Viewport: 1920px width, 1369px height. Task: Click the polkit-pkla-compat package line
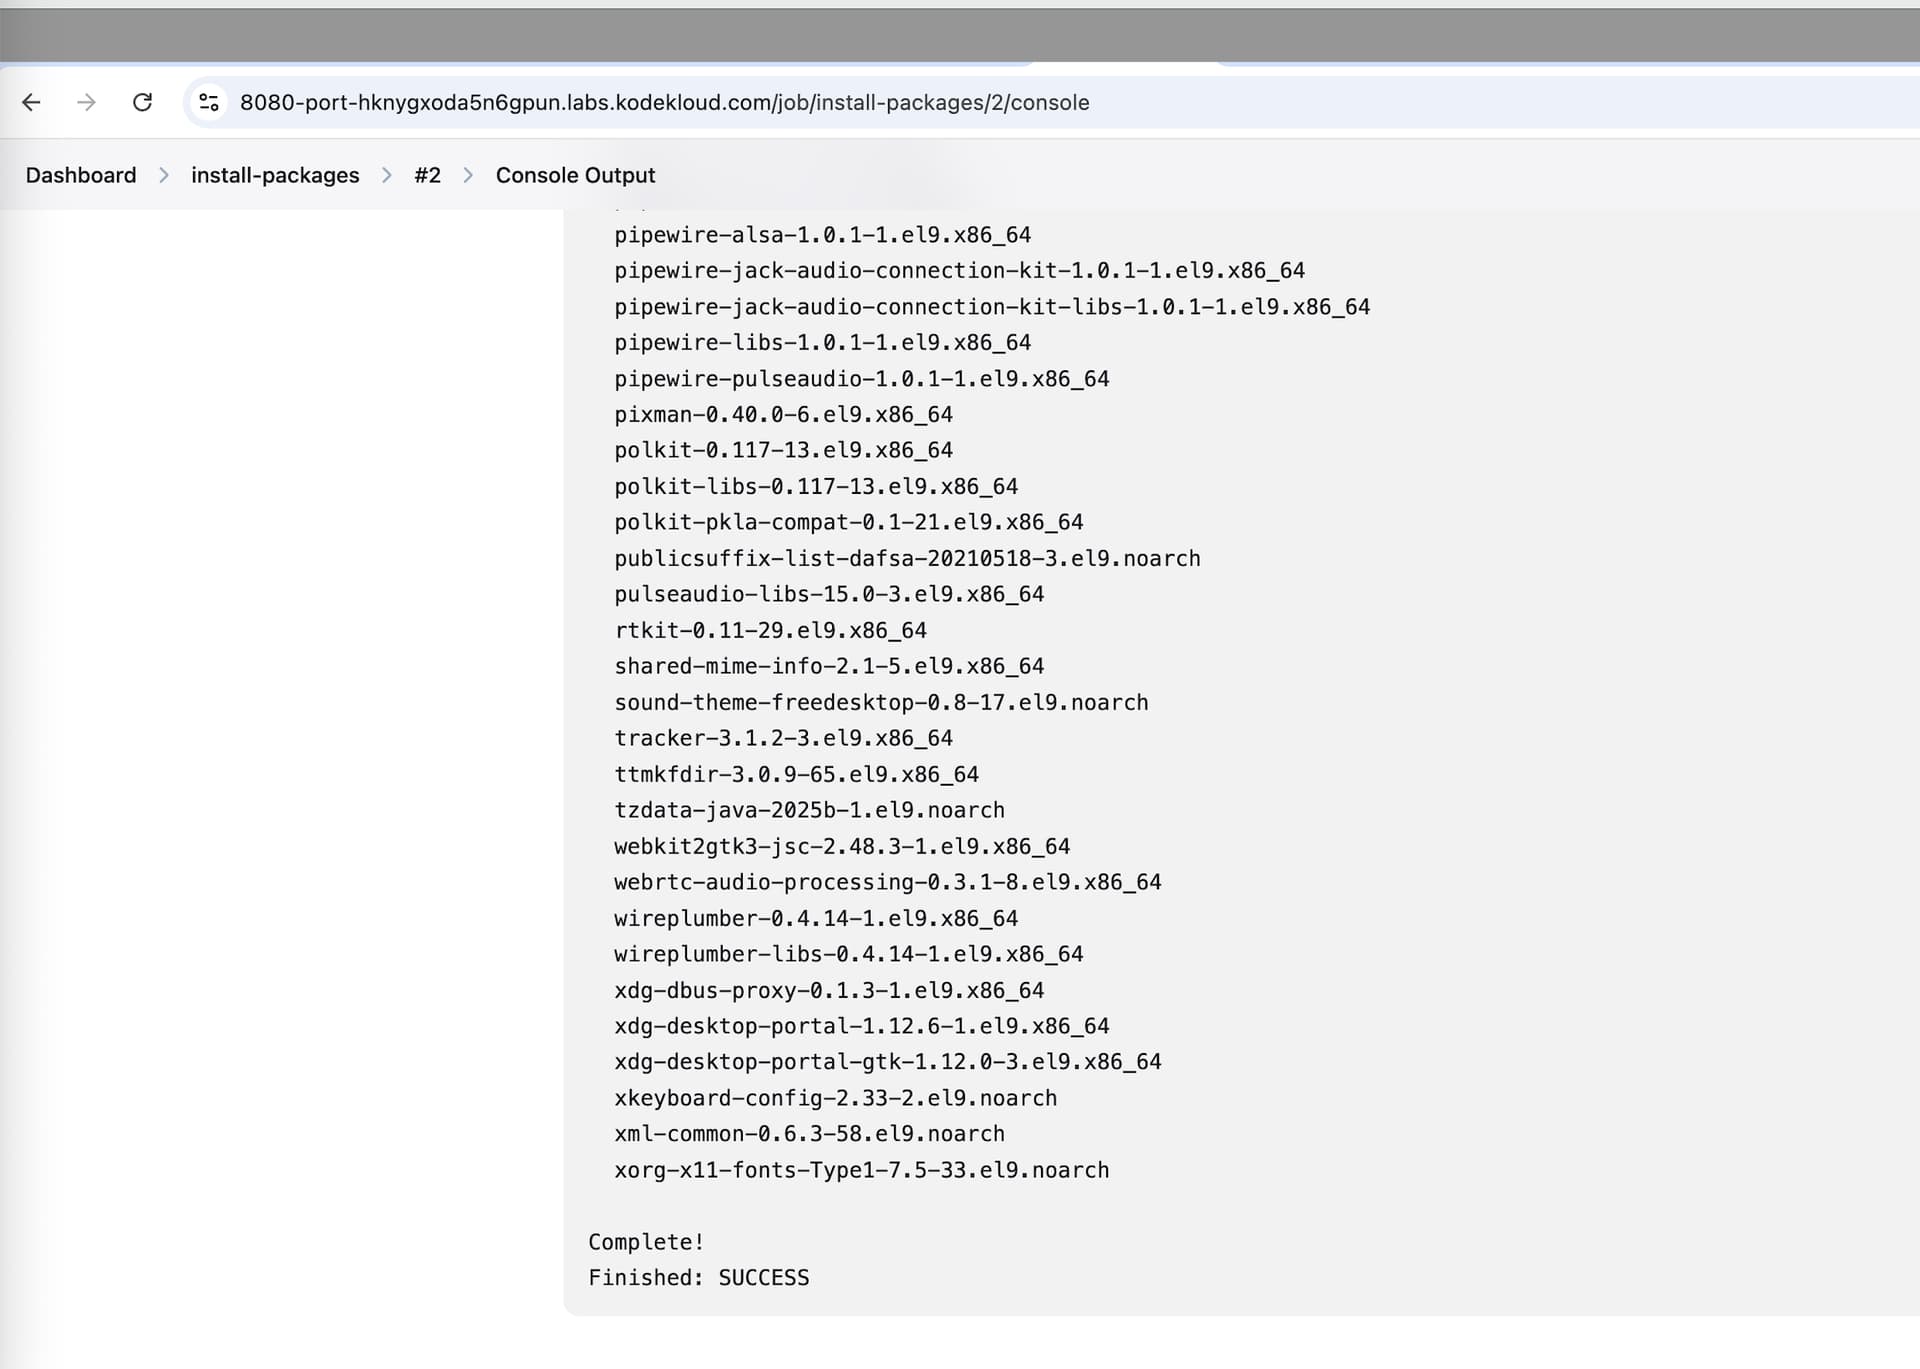pos(848,522)
